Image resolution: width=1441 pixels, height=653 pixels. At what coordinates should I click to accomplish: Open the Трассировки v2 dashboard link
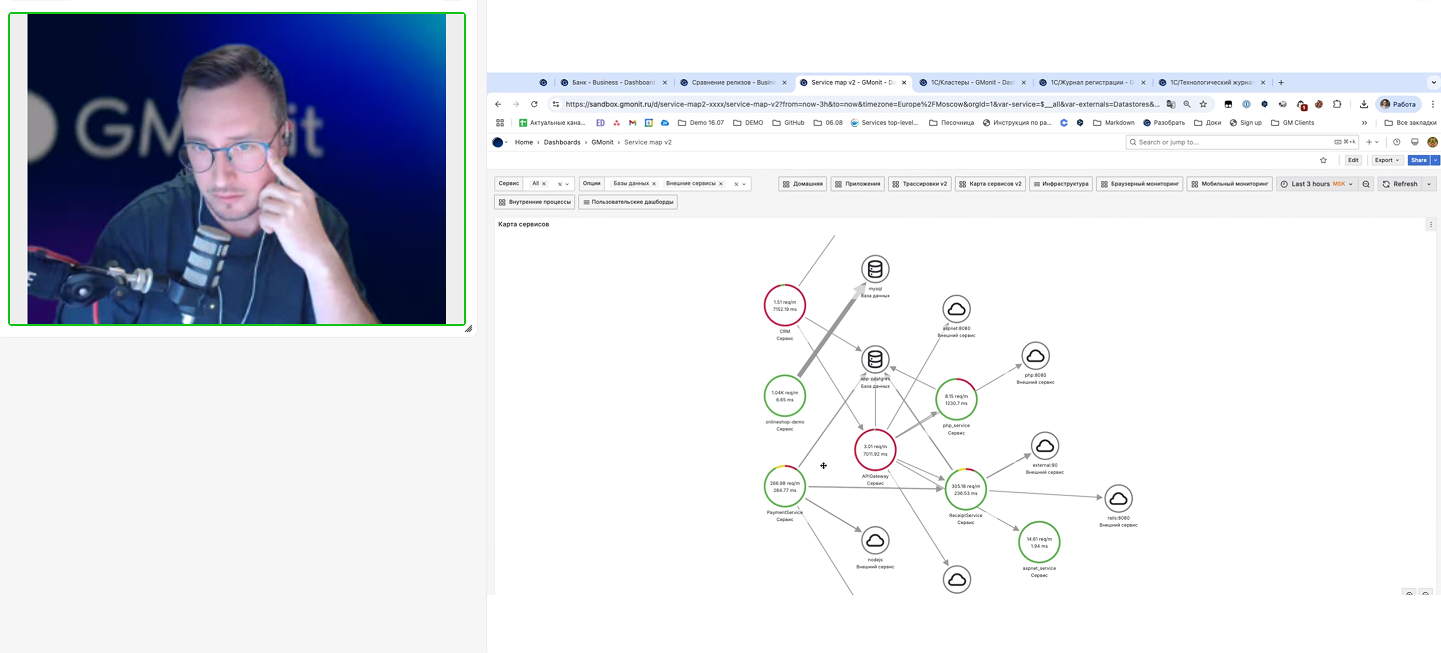pyautogui.click(x=920, y=184)
